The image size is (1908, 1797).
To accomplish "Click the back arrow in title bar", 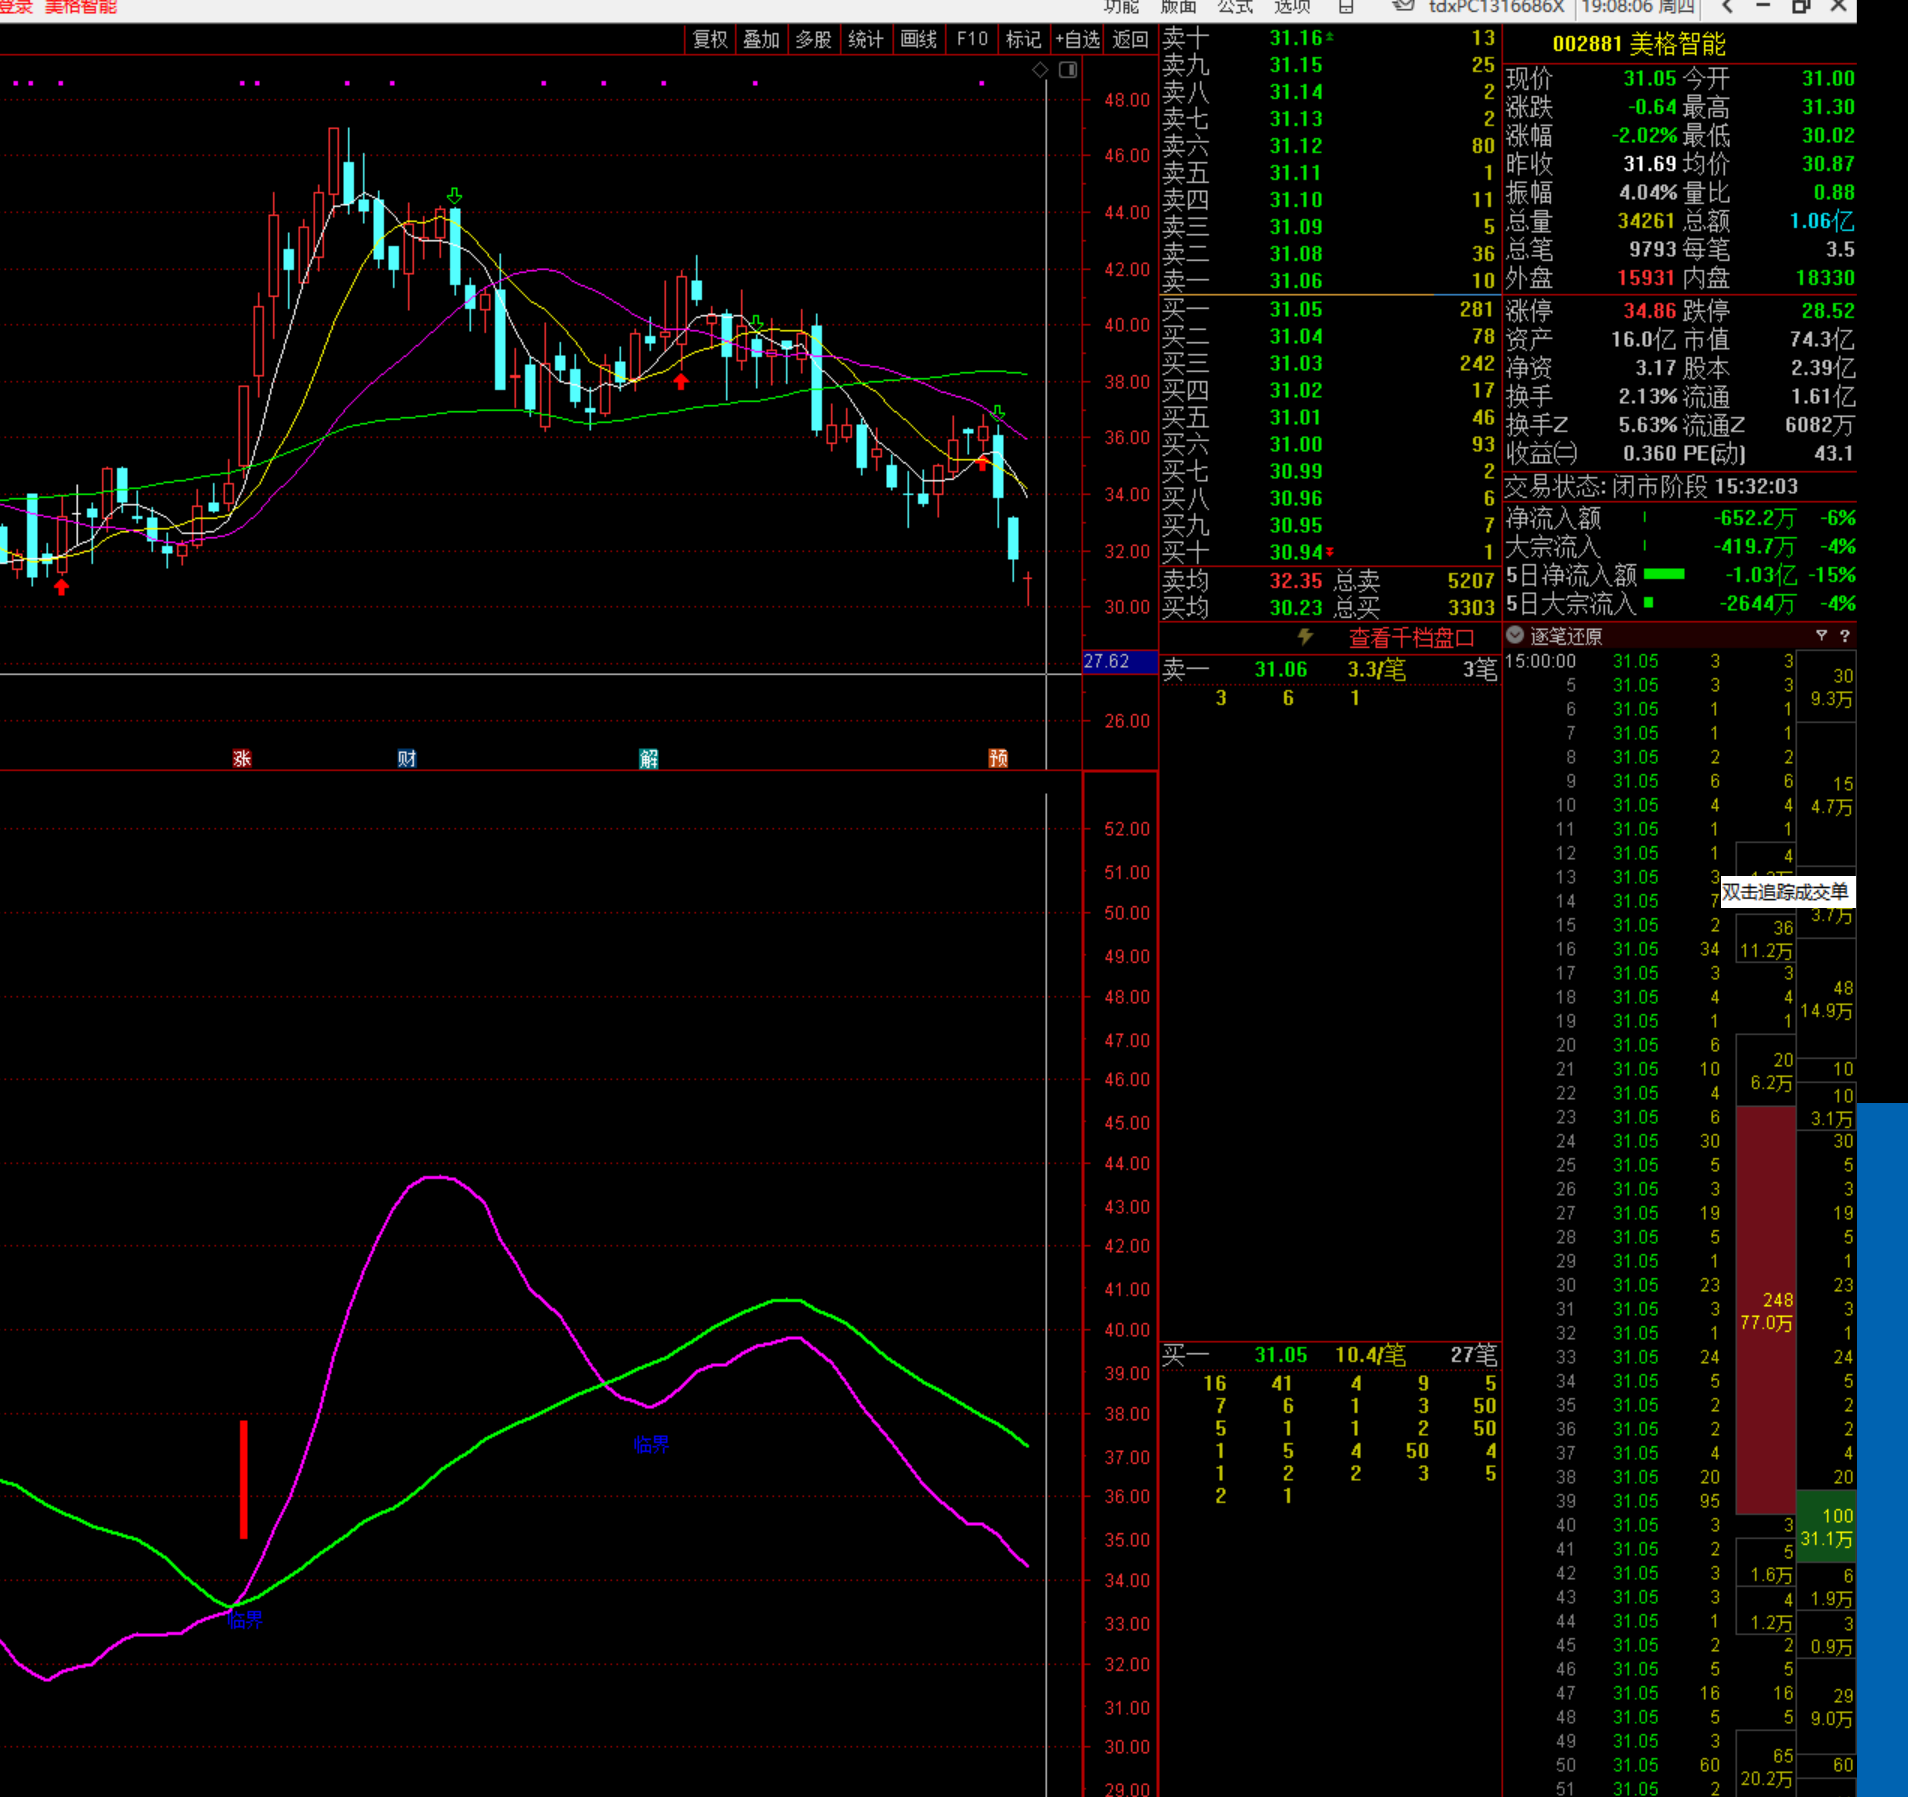I will point(1727,7).
